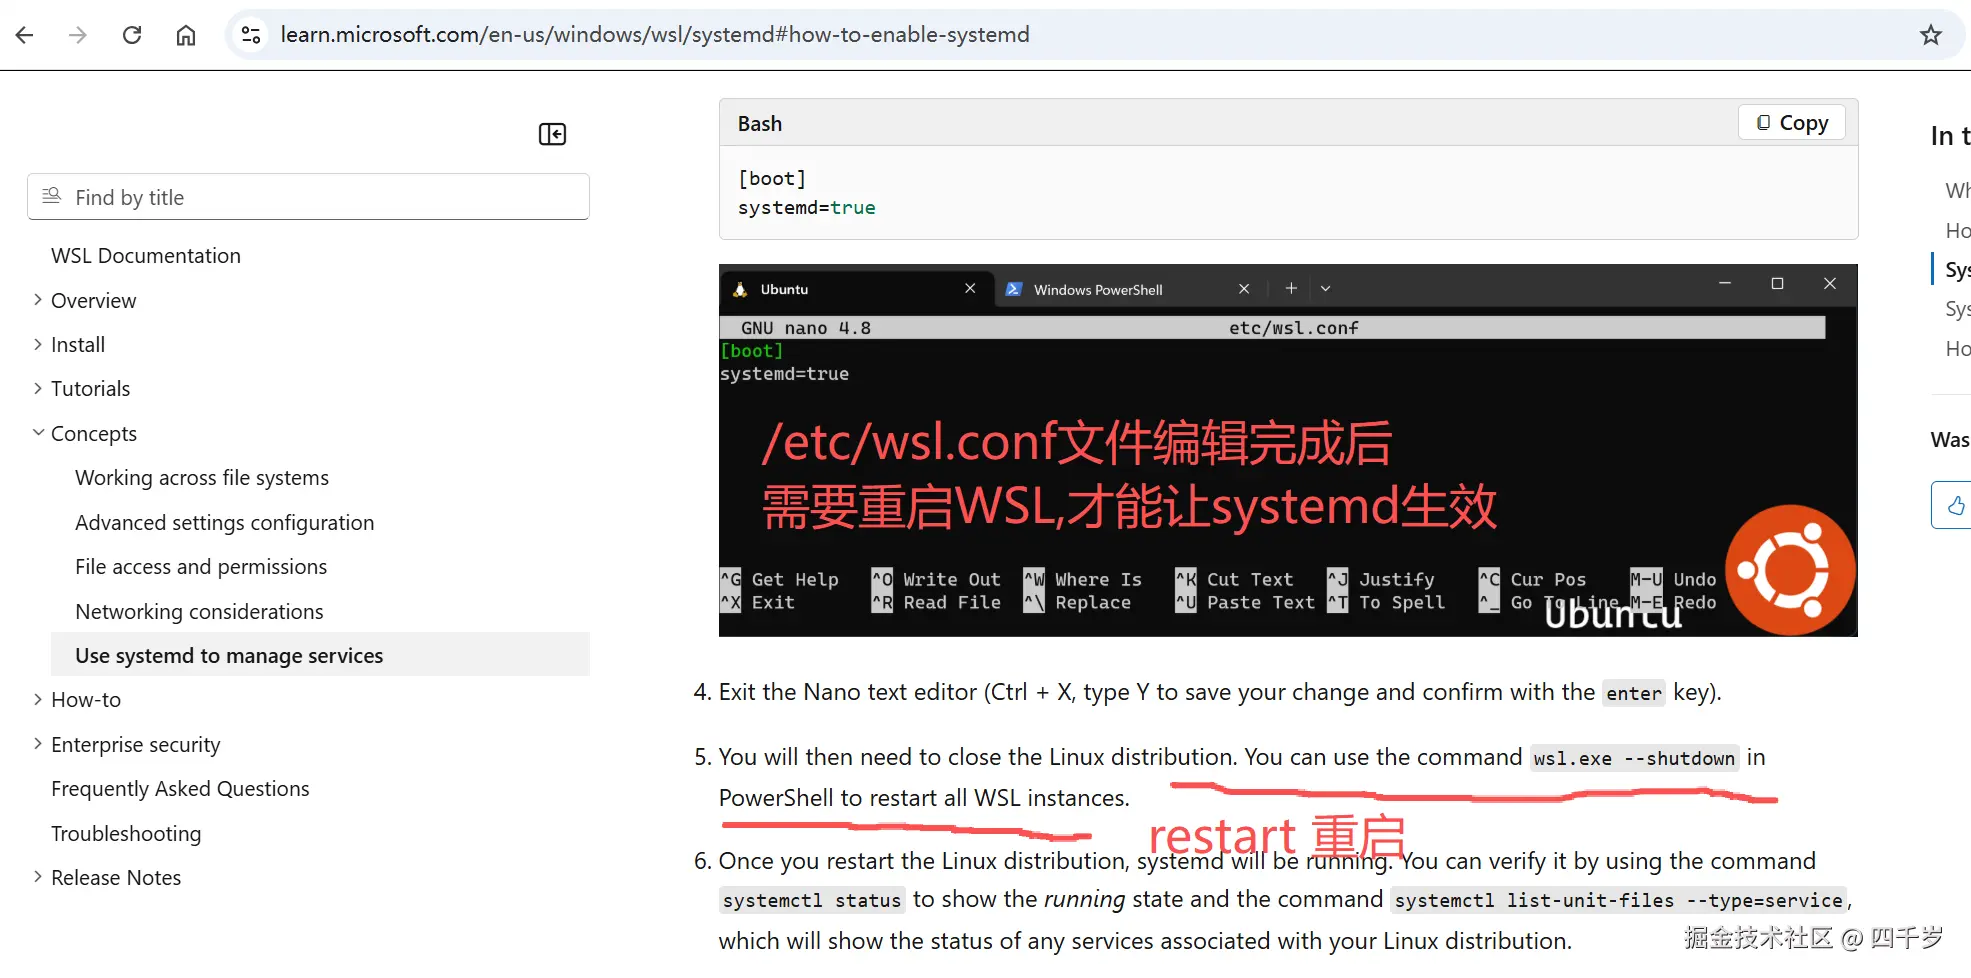Open site information in the address bar

[250, 34]
